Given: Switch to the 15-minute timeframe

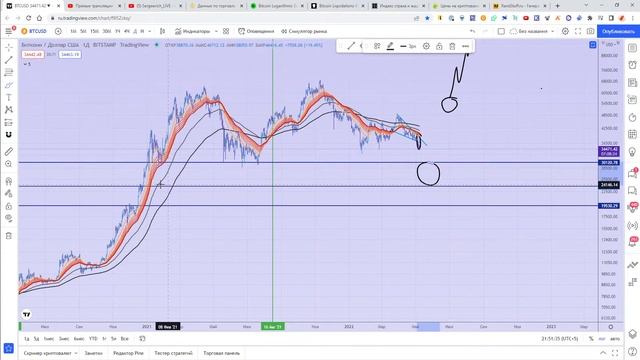Looking at the screenshot, I should [x=94, y=31].
